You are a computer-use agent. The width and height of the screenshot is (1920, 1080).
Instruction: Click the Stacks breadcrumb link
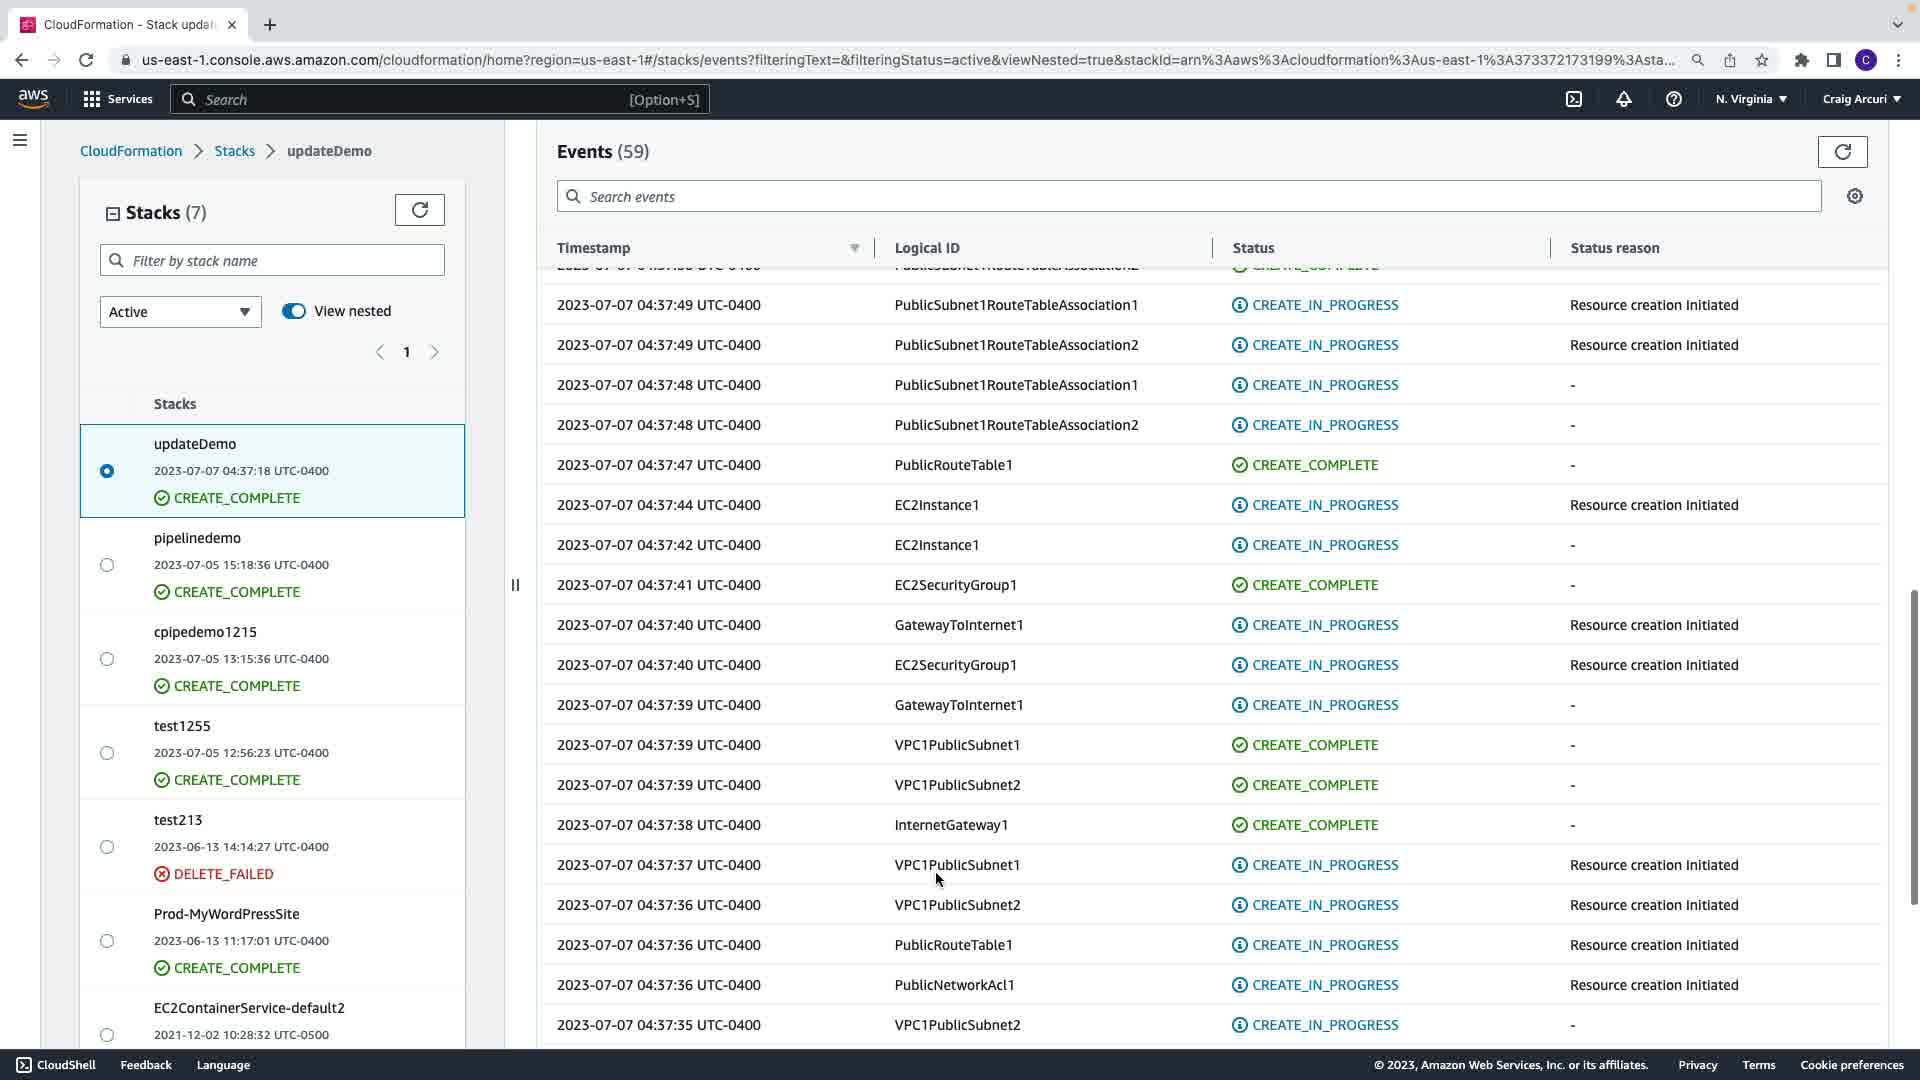point(234,151)
